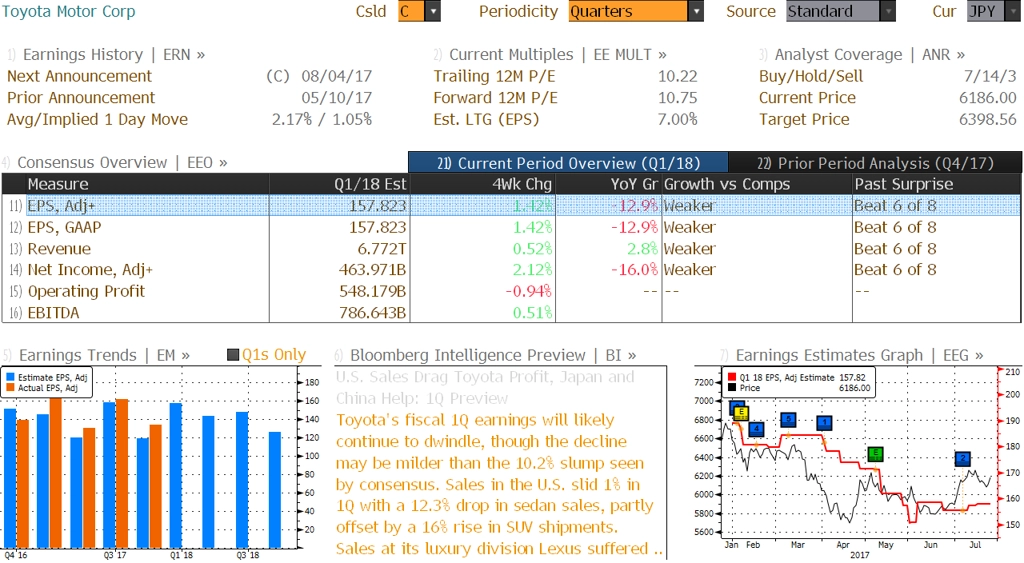Image resolution: width=1024 pixels, height=563 pixels.
Task: Click the Operating Profit 4Wk change -0.94%
Action: coord(528,291)
